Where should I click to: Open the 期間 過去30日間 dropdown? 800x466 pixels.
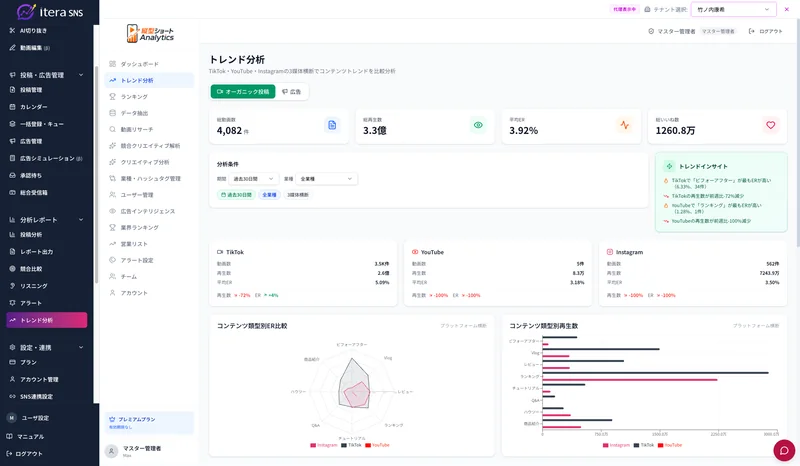[253, 179]
